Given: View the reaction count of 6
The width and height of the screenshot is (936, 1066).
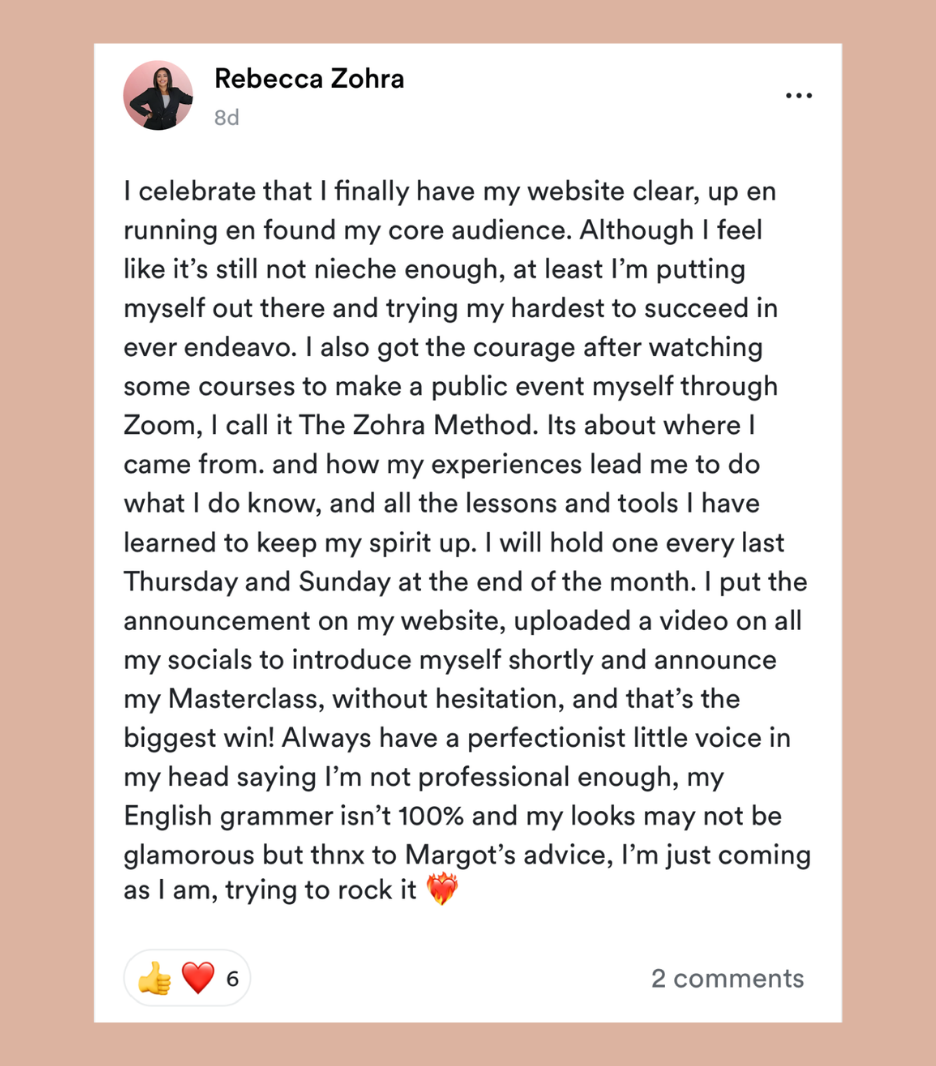Looking at the screenshot, I should coord(232,979).
